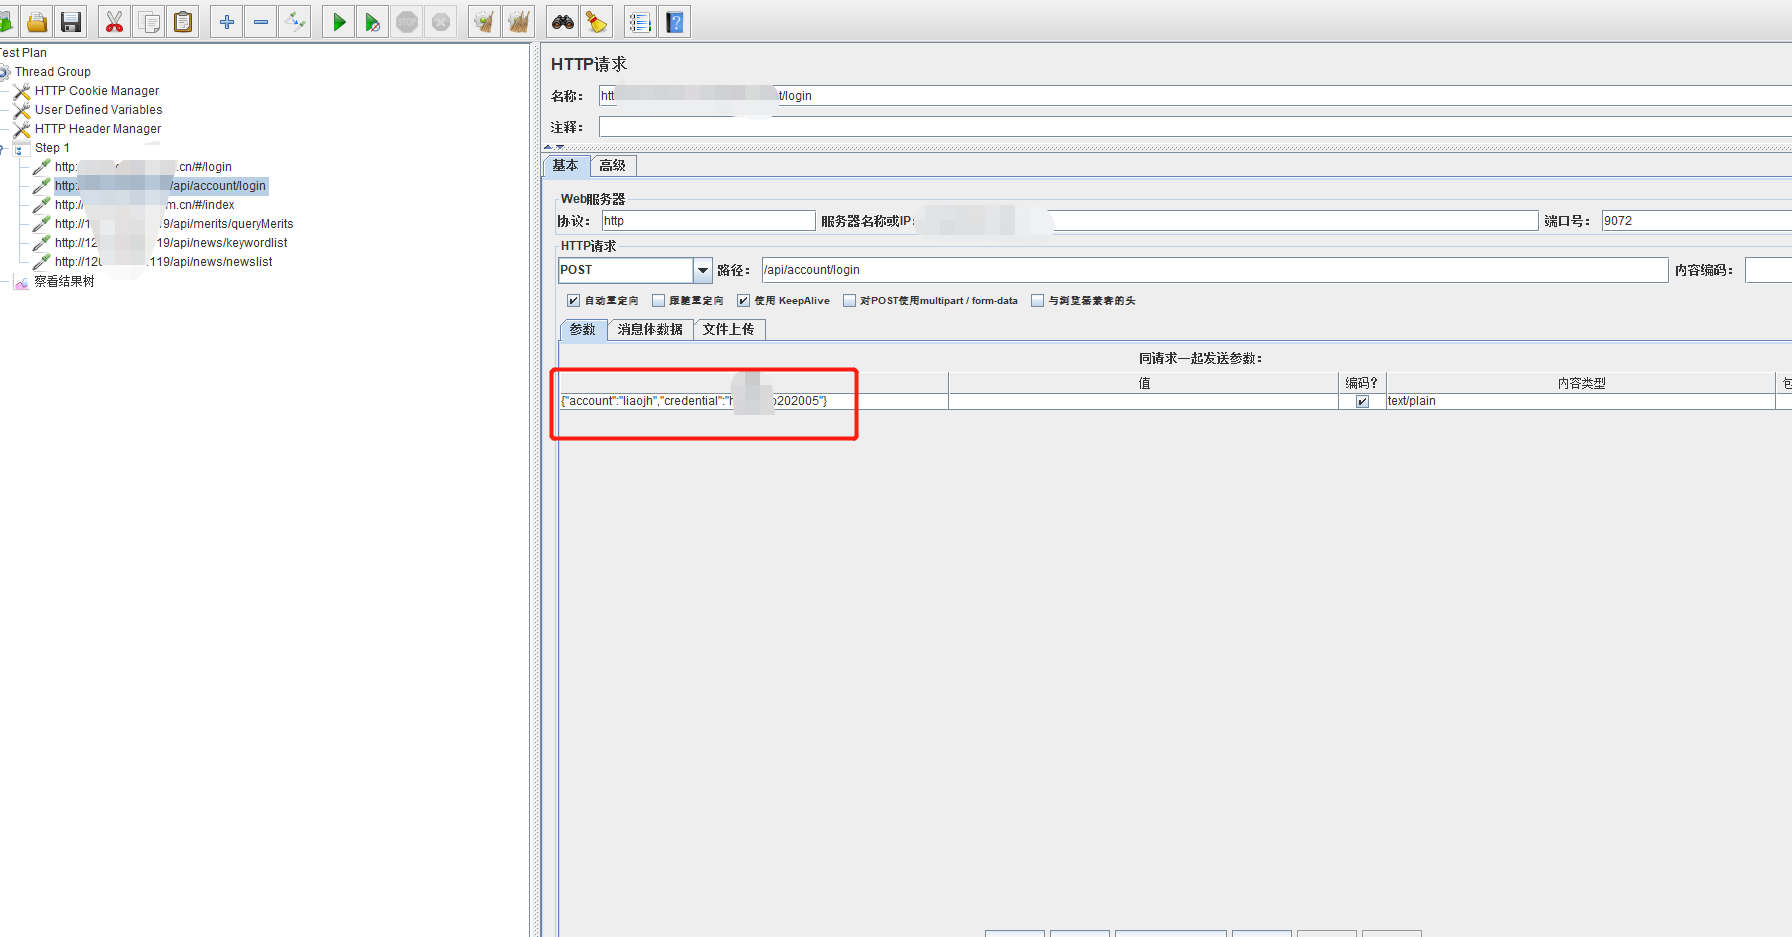
Task: Disable 使用 KeepAlive checkbox
Action: point(743,300)
